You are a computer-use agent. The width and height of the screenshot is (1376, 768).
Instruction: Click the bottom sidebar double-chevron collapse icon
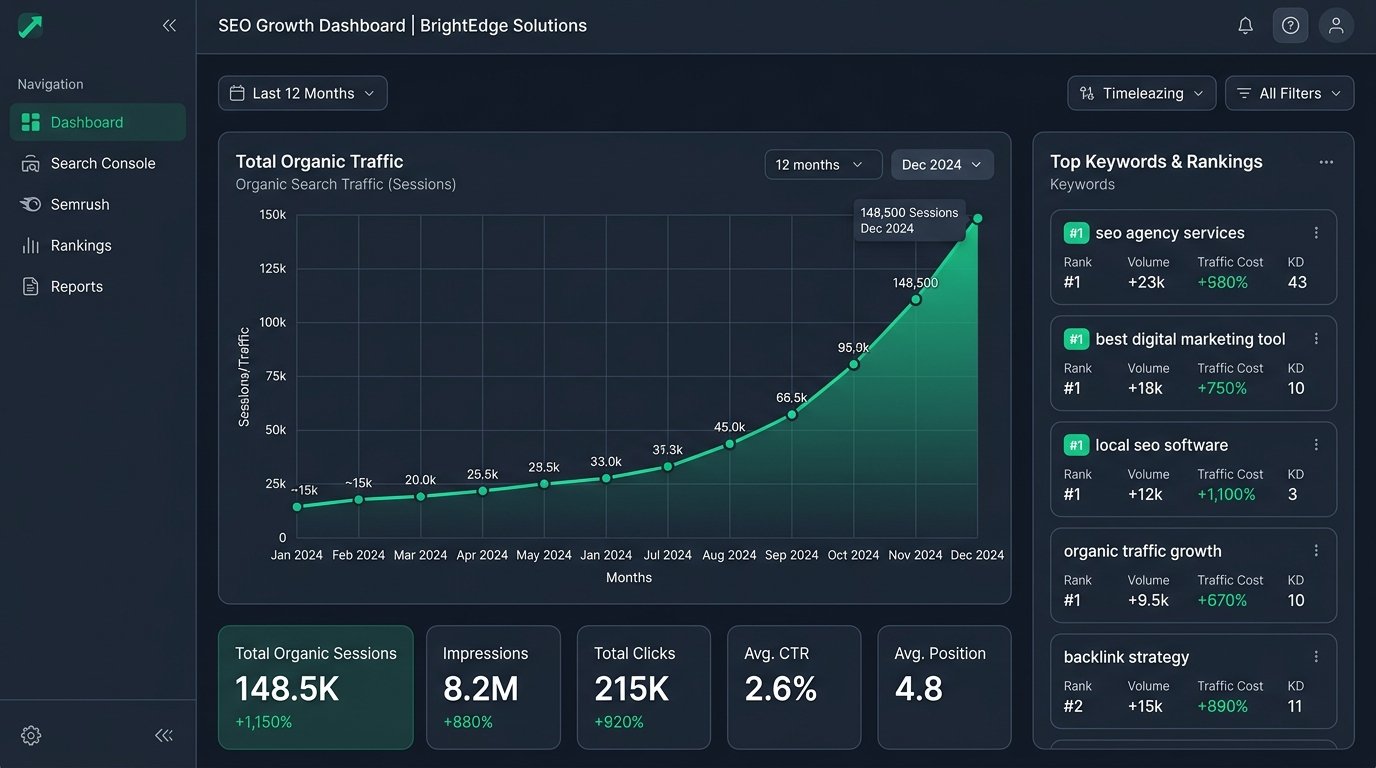[x=164, y=736]
